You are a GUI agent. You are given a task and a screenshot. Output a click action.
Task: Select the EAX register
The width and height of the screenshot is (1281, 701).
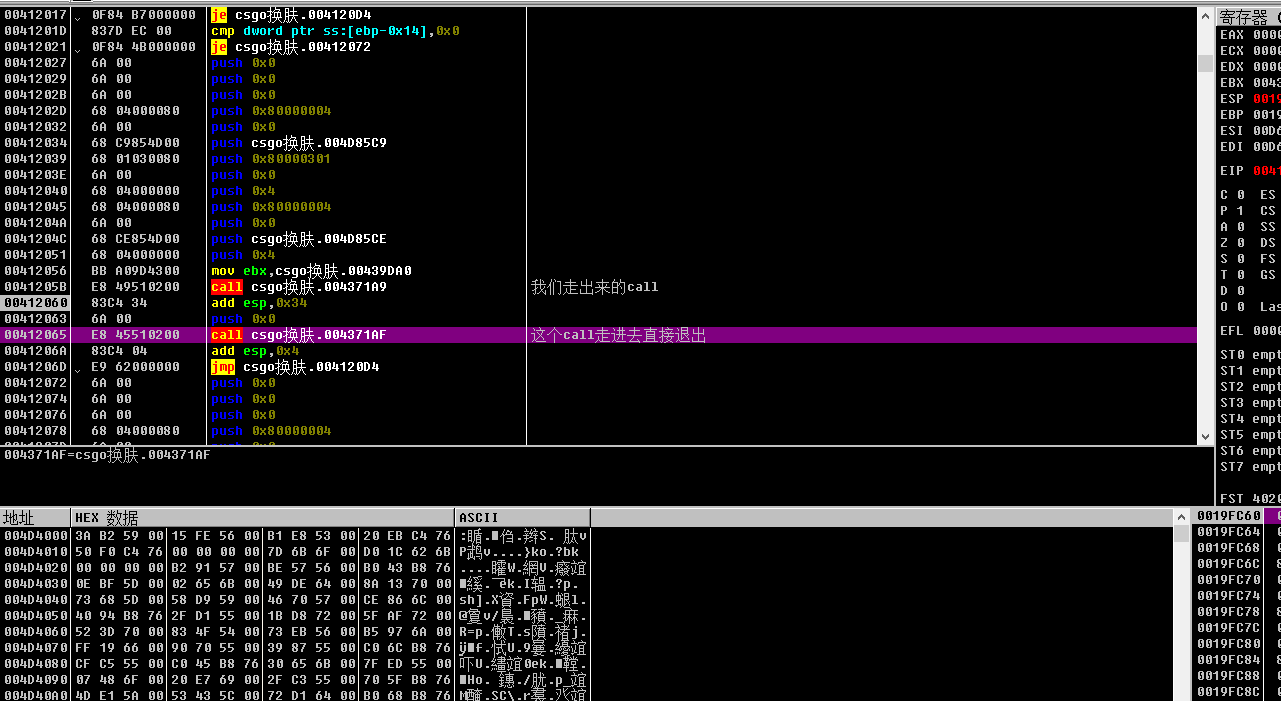[x=1250, y=35]
